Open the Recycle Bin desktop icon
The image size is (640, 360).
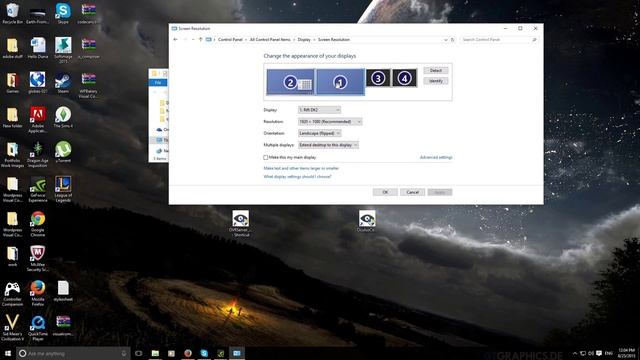(x=12, y=13)
